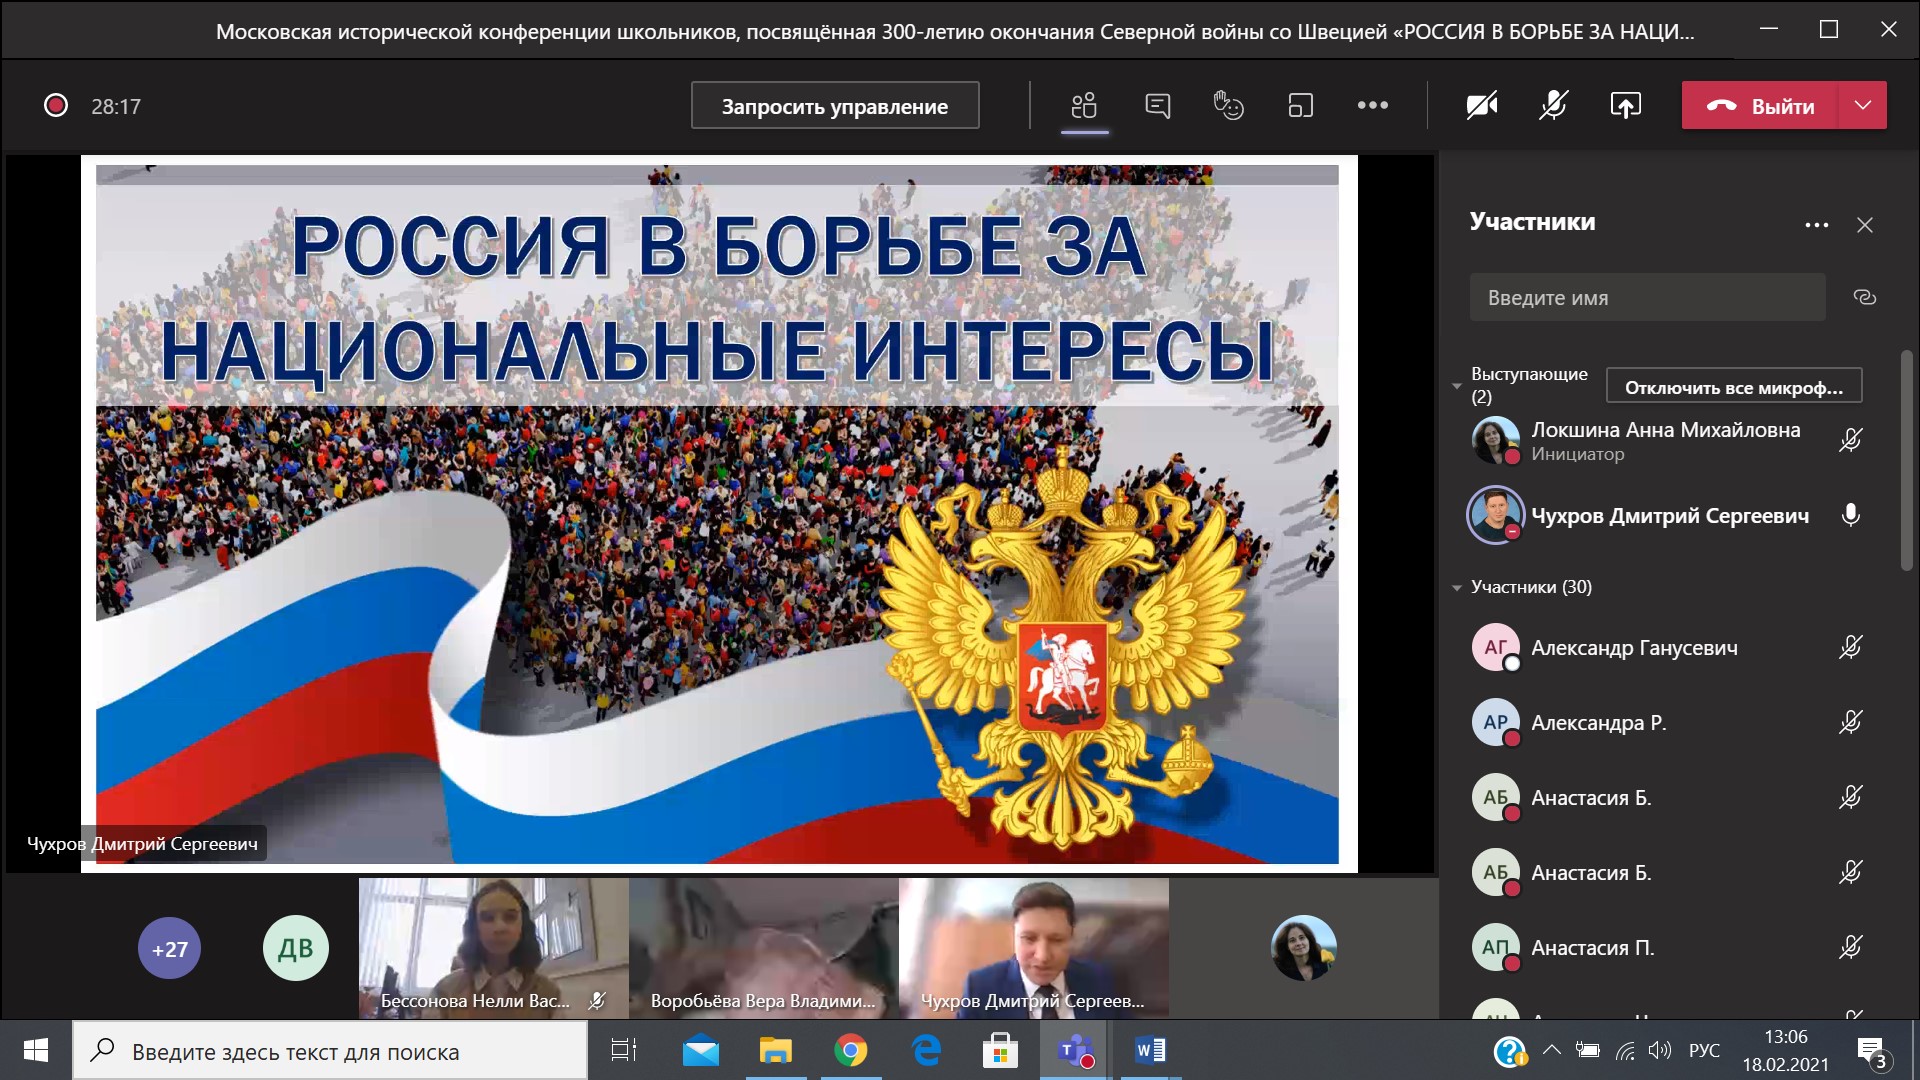Click the copy join link icon

click(1864, 297)
